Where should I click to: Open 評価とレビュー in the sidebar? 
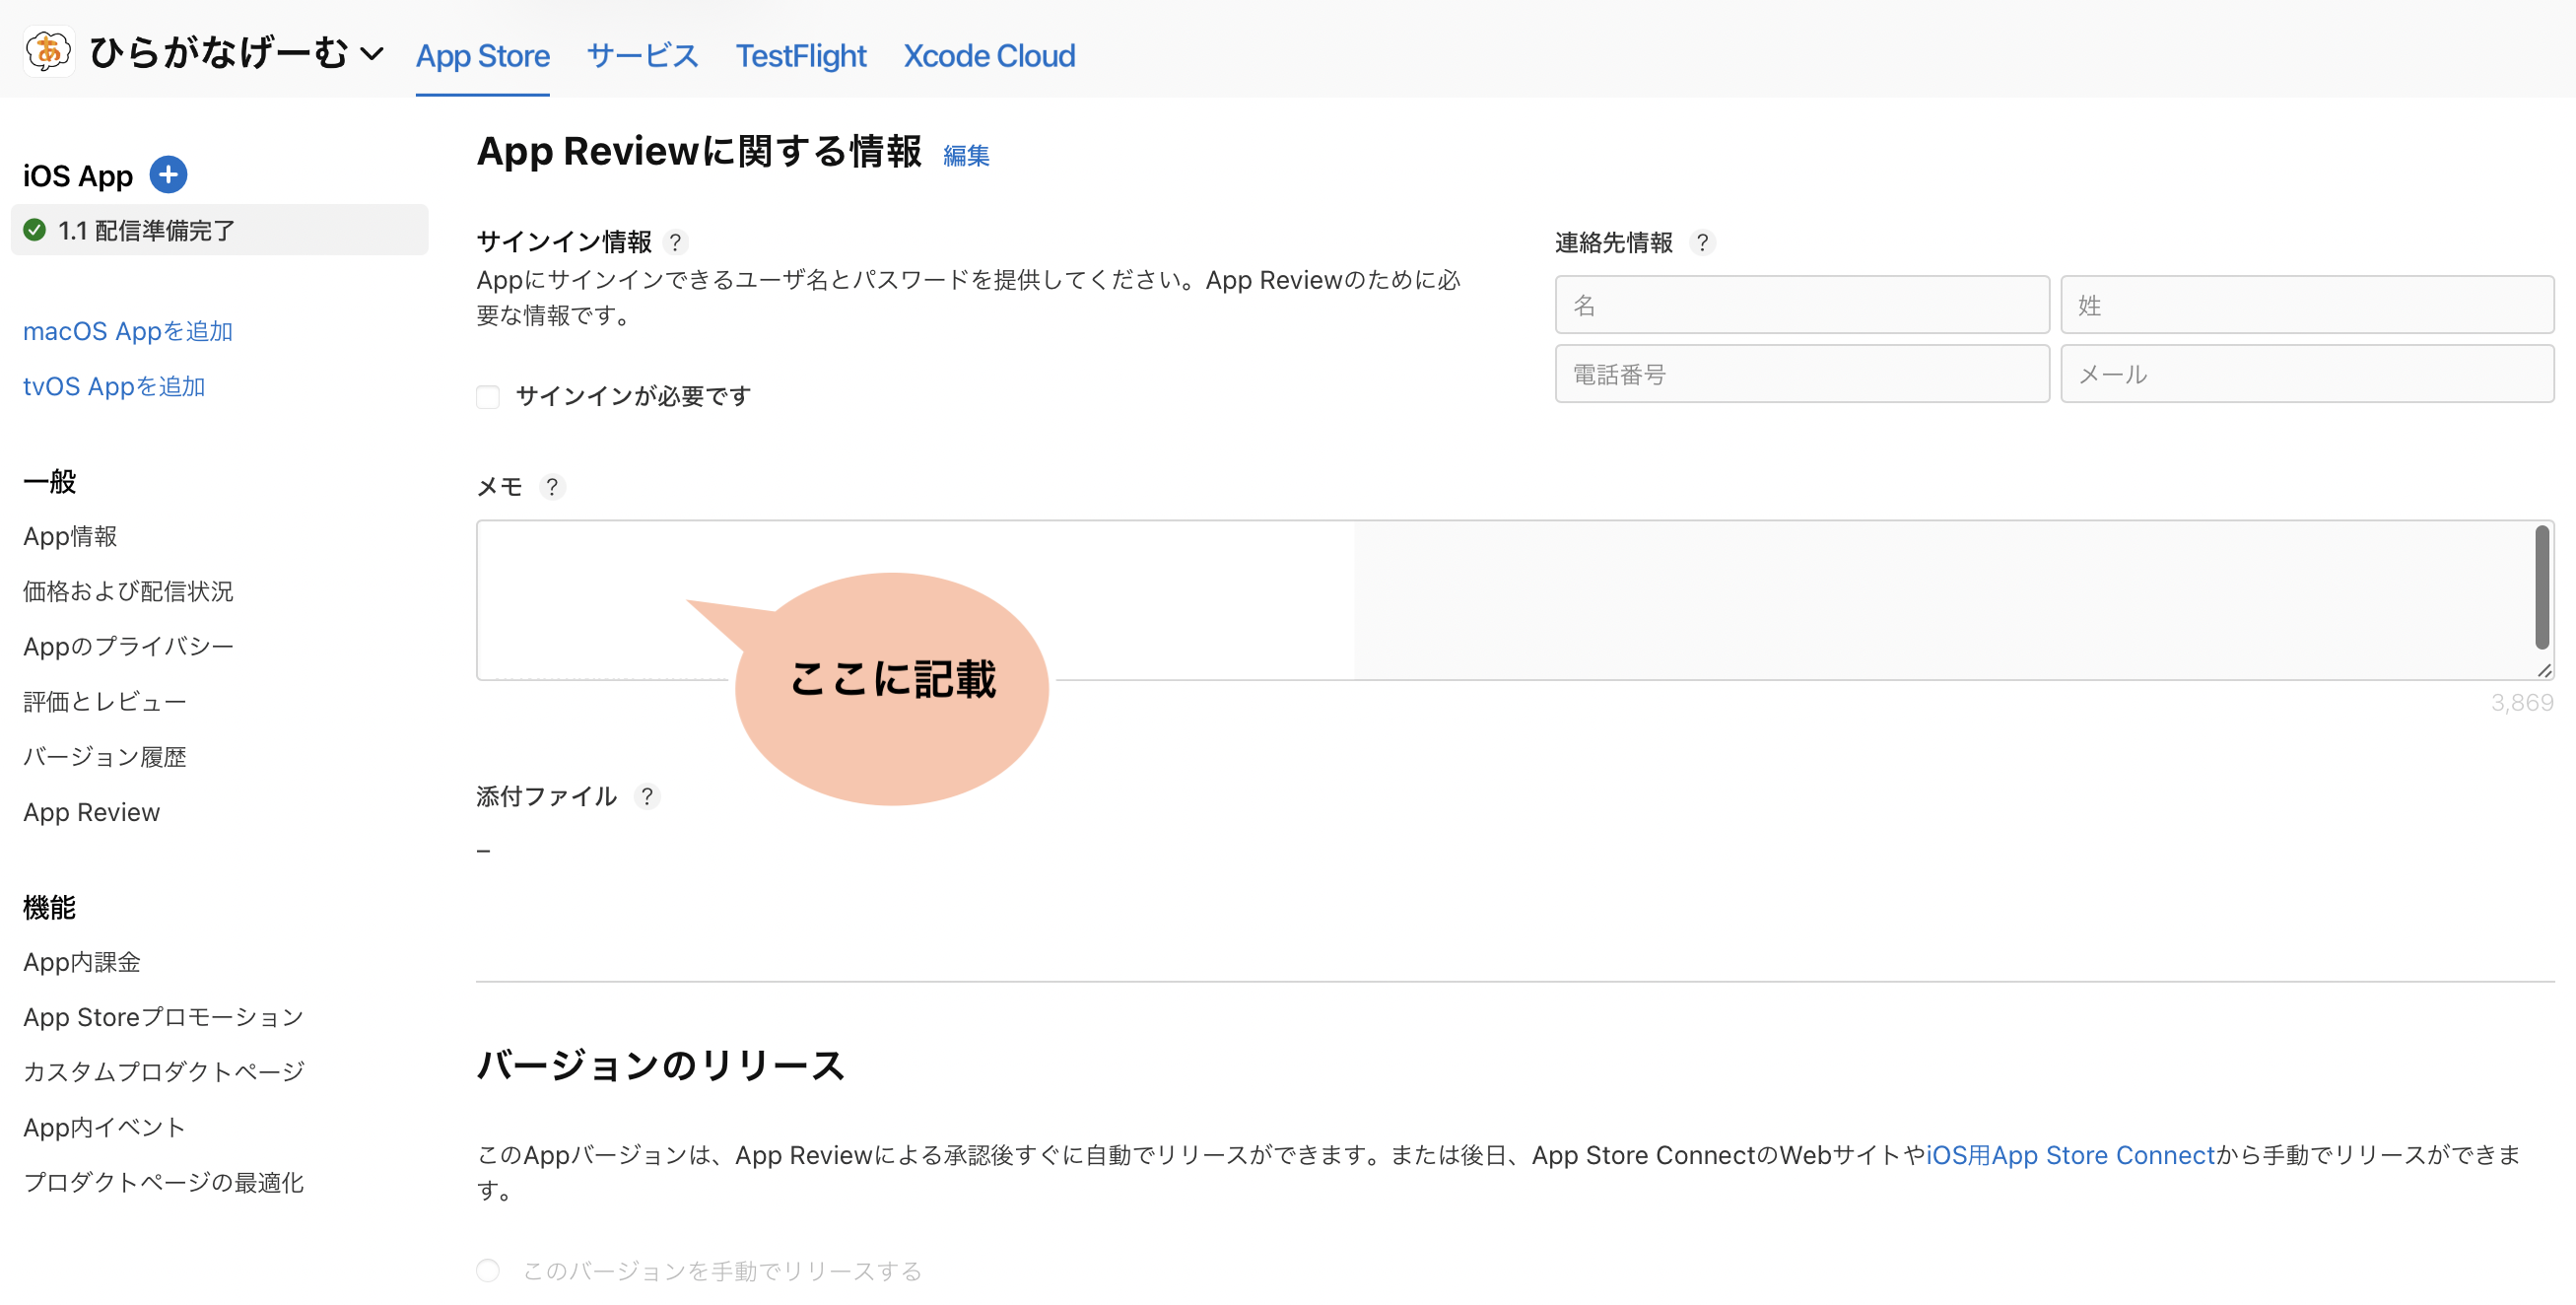105,702
